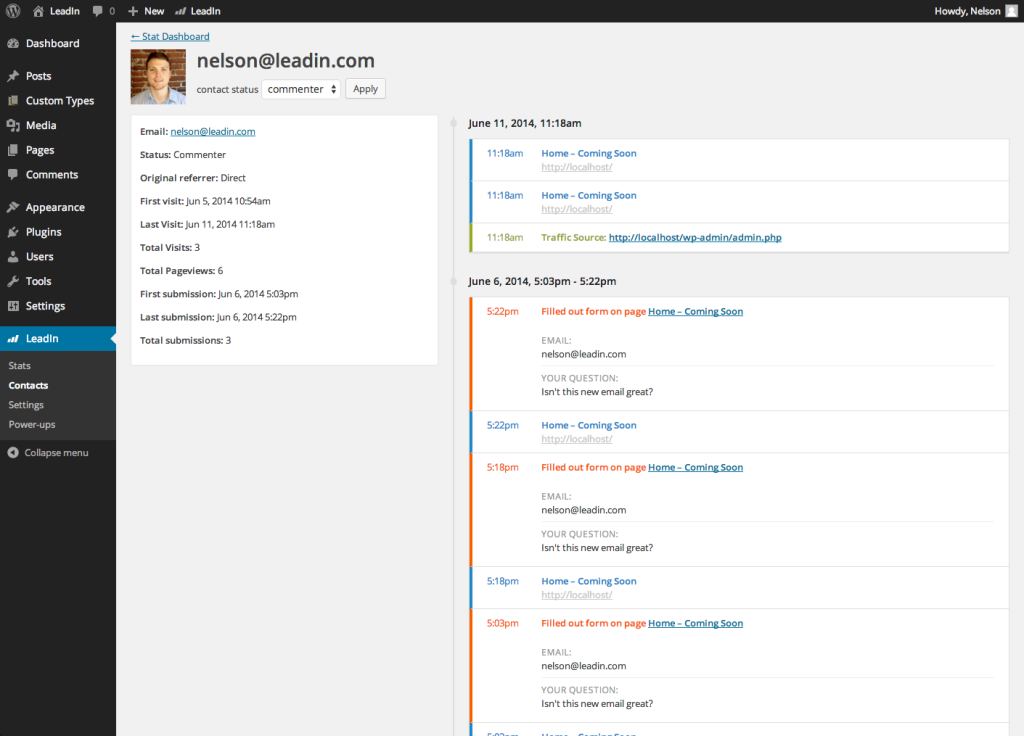Open the Custom Types menu item
The height and width of the screenshot is (736, 1024).
click(58, 101)
